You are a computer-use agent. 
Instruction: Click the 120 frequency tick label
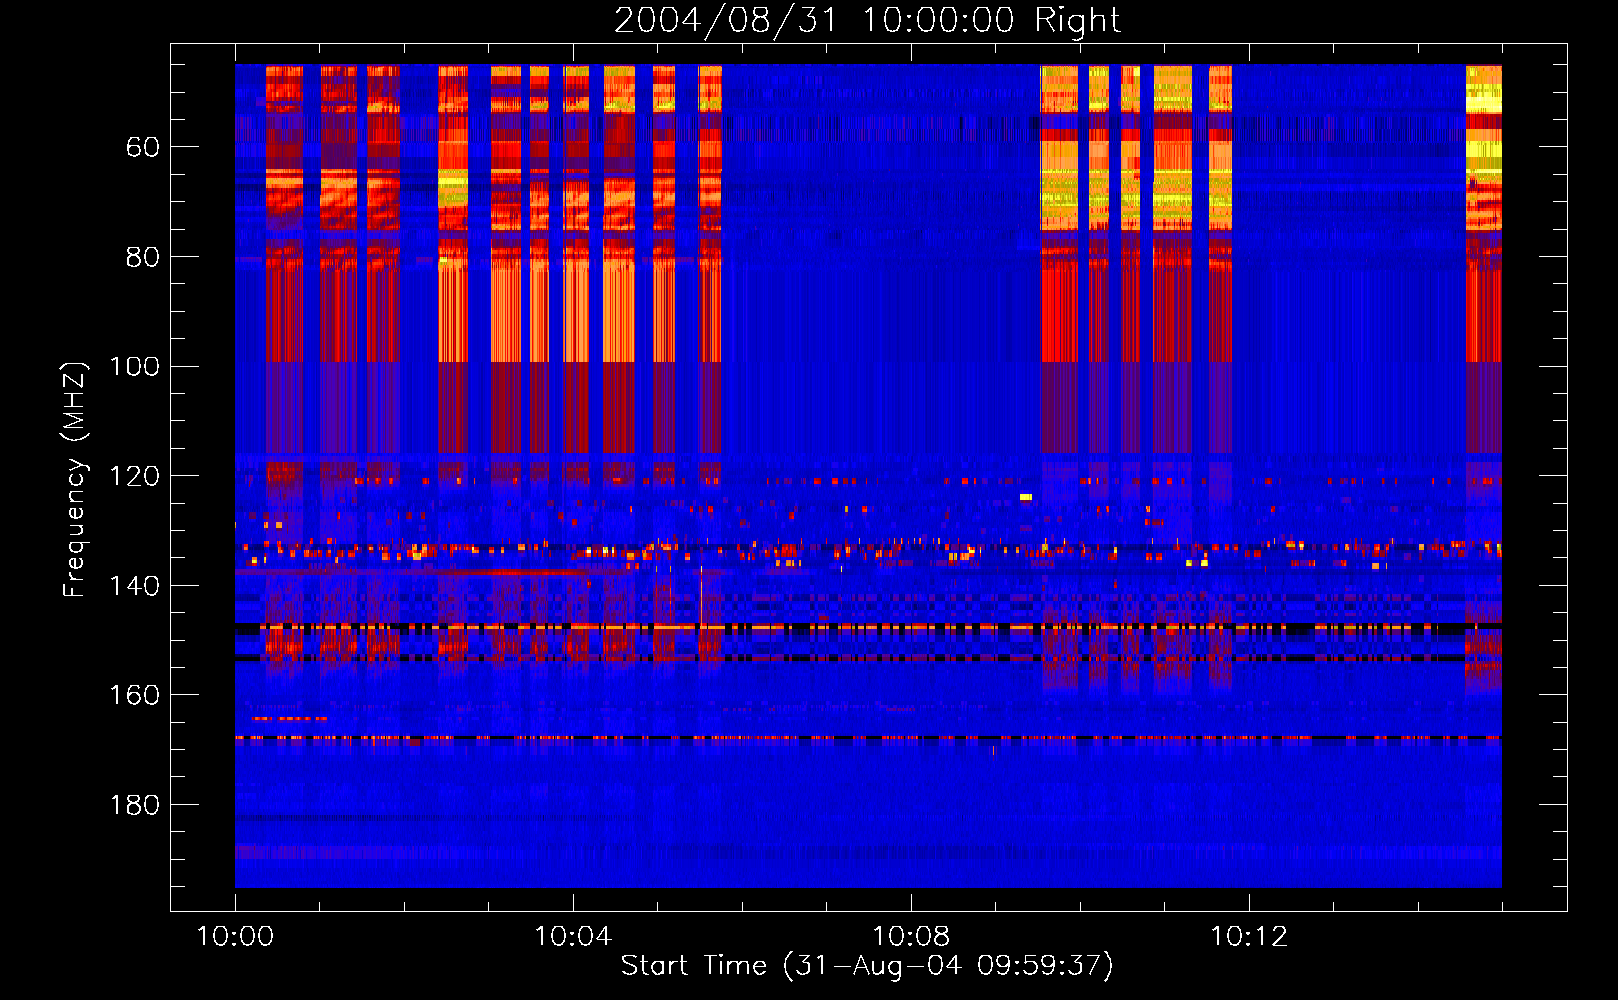pos(134,477)
